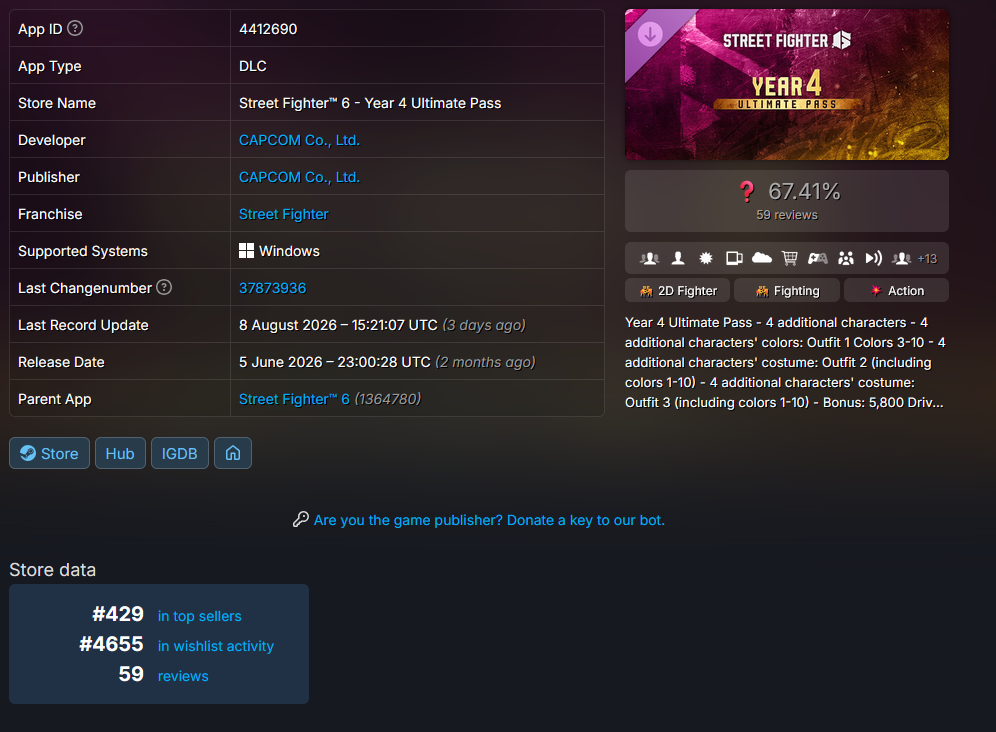Click the '59 reviews' text under rating
996x732 pixels.
click(787, 215)
